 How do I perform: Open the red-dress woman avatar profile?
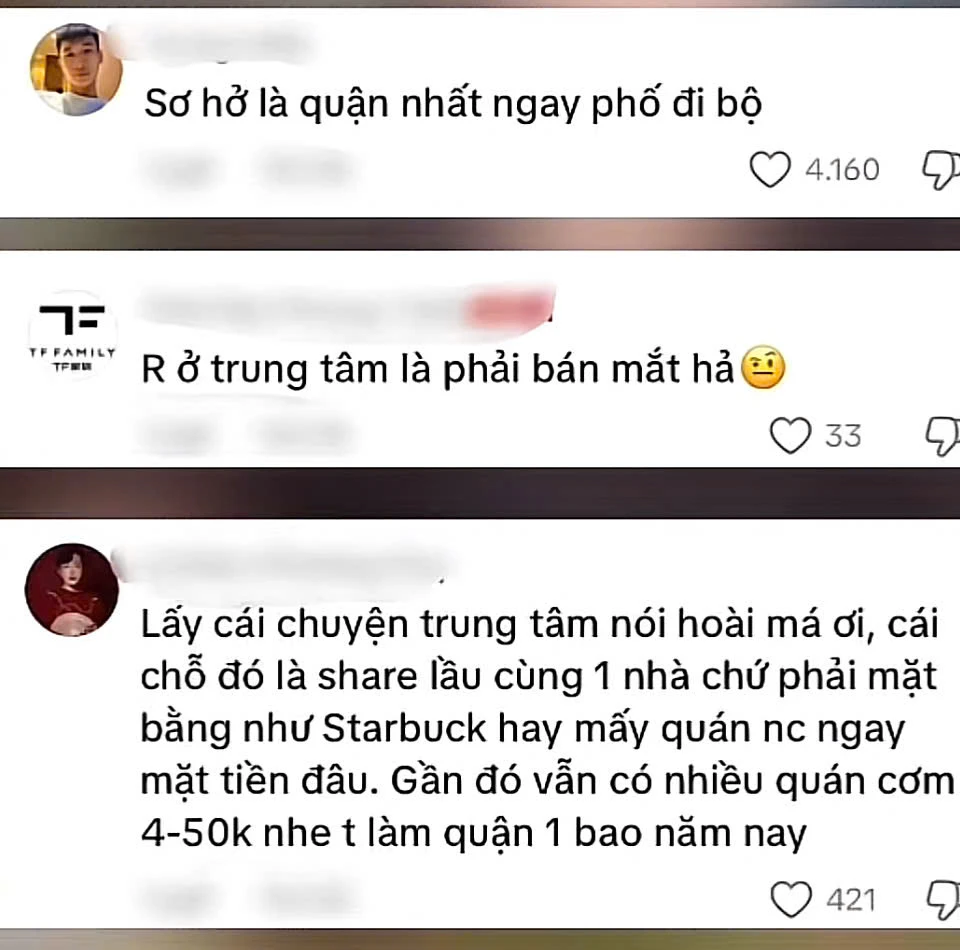click(x=72, y=589)
